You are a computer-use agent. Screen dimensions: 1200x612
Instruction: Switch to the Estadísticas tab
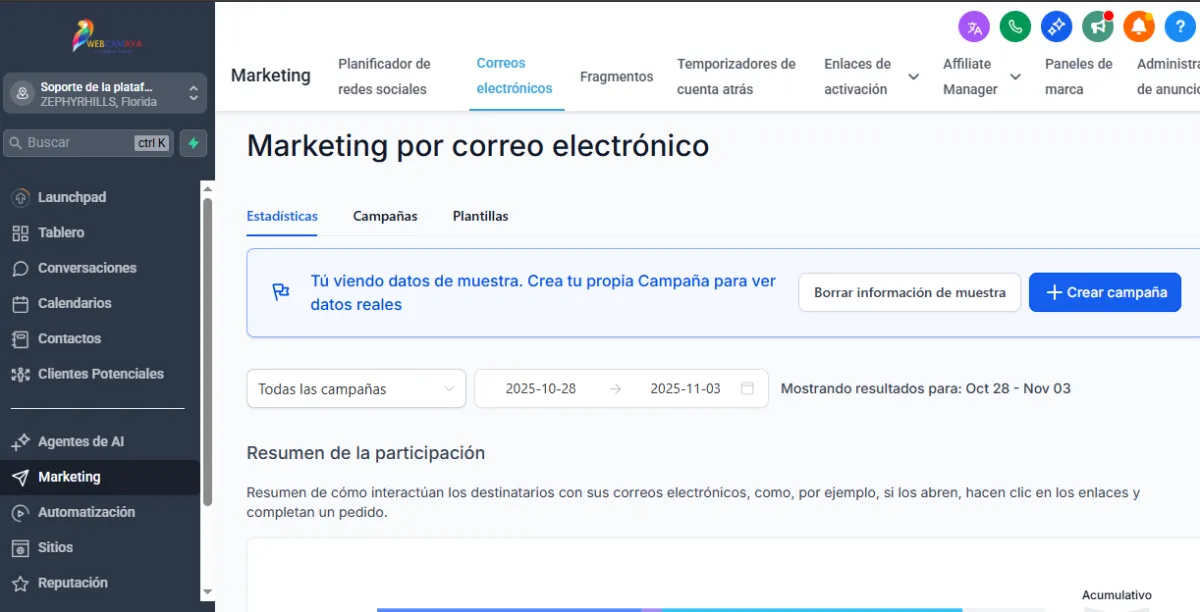(282, 216)
